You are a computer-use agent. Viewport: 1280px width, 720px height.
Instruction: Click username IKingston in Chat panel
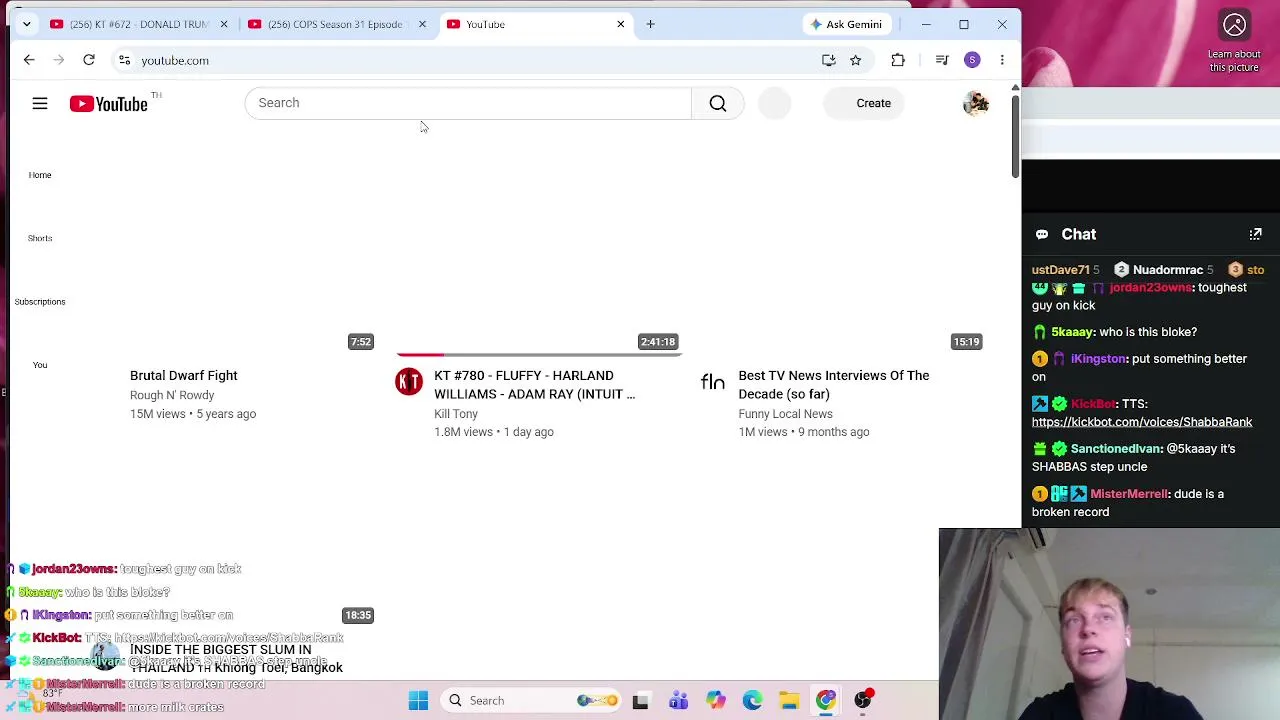point(1098,359)
